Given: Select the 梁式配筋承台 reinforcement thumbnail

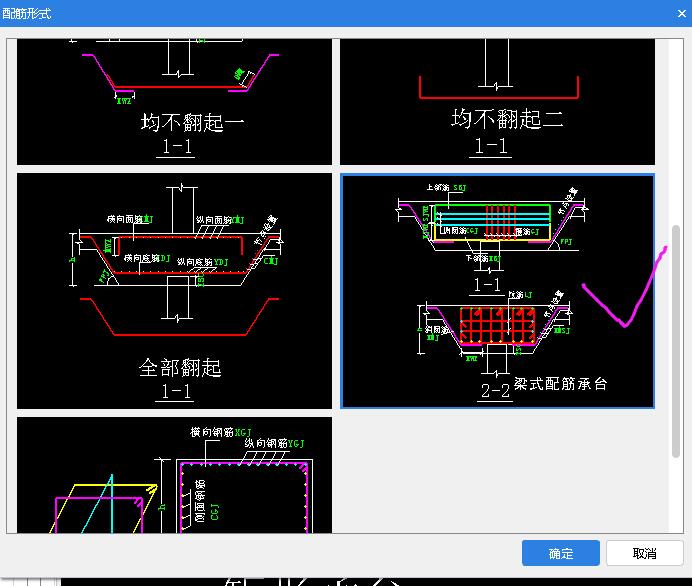Looking at the screenshot, I should pyautogui.click(x=497, y=291).
